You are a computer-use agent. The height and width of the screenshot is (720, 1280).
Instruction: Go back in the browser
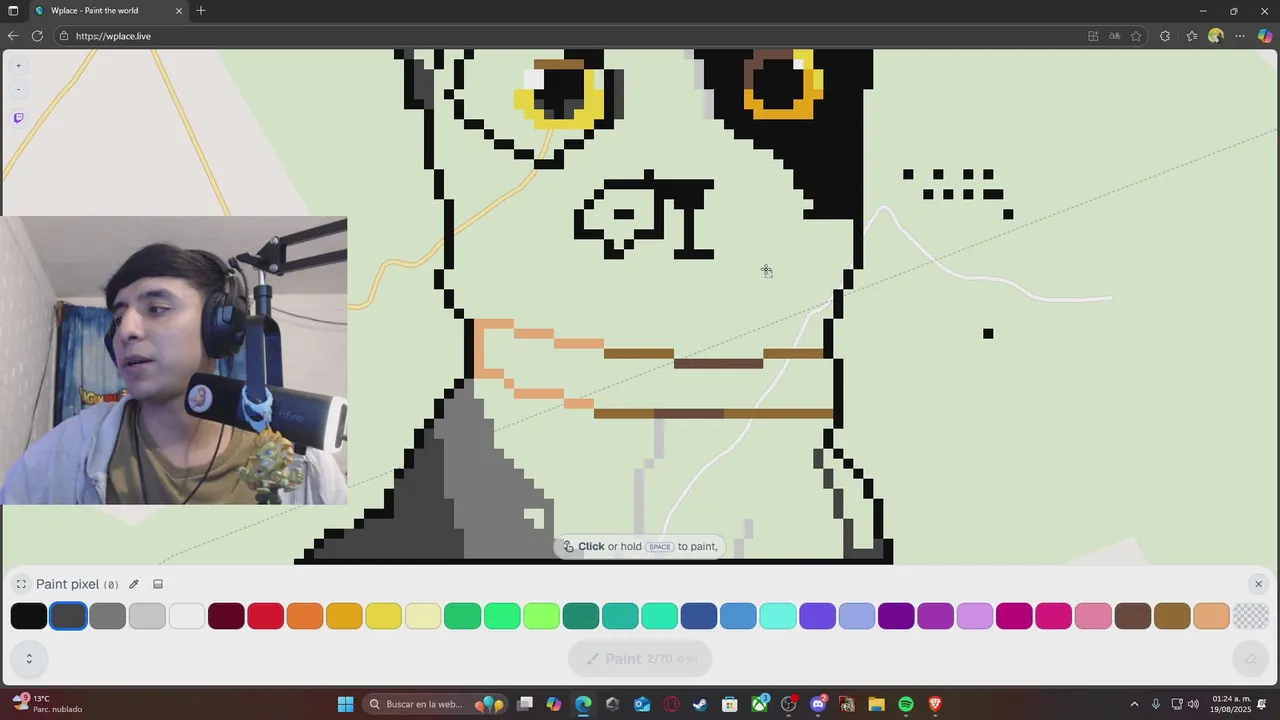tap(13, 36)
